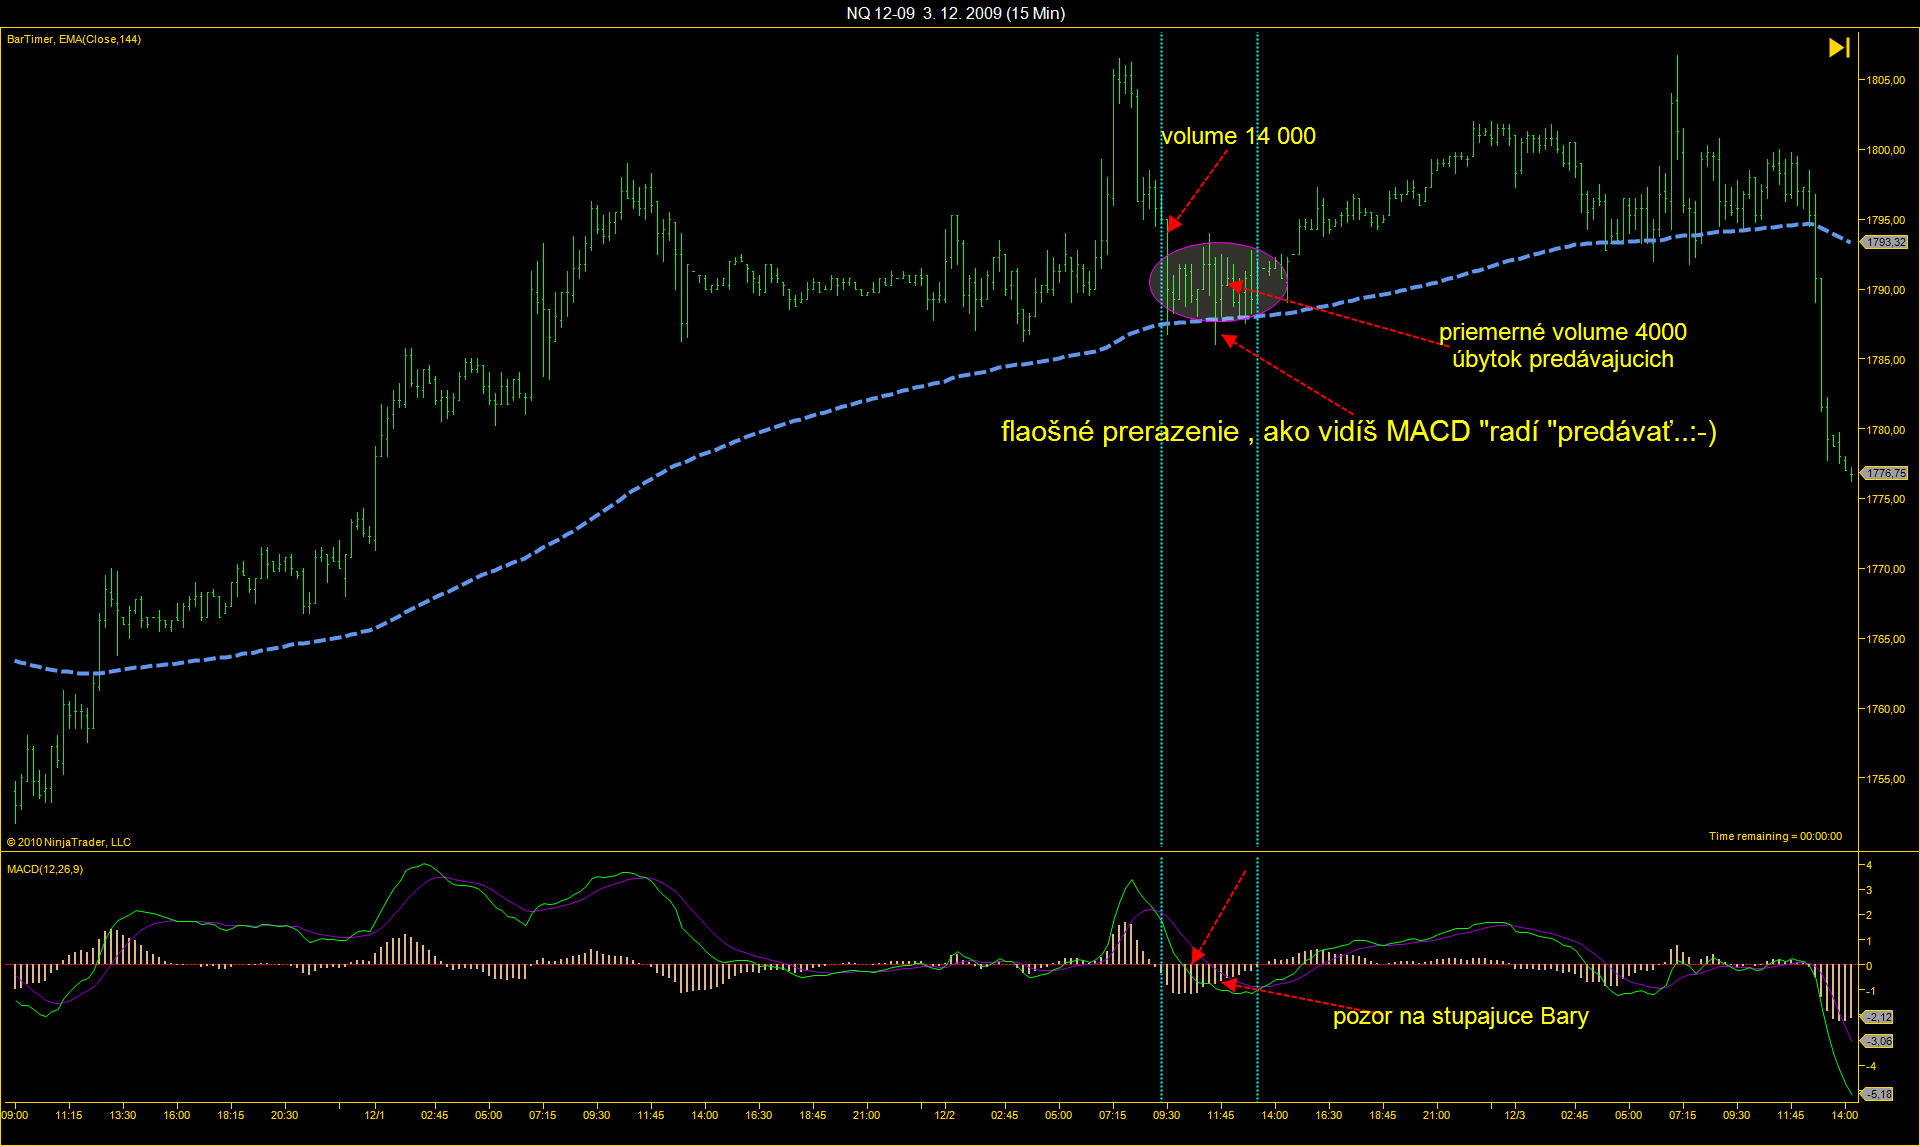Click the '© 2010 NinjaTrader, LLC' copyright text
Screen dimensions: 1920x1146
click(69, 842)
